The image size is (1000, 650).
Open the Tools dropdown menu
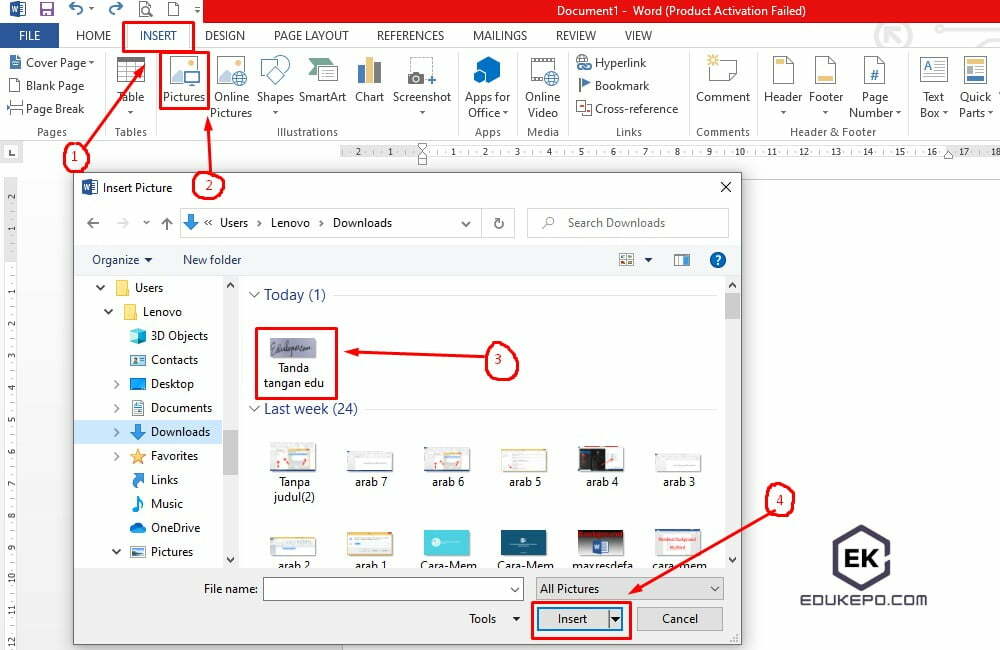click(x=490, y=618)
